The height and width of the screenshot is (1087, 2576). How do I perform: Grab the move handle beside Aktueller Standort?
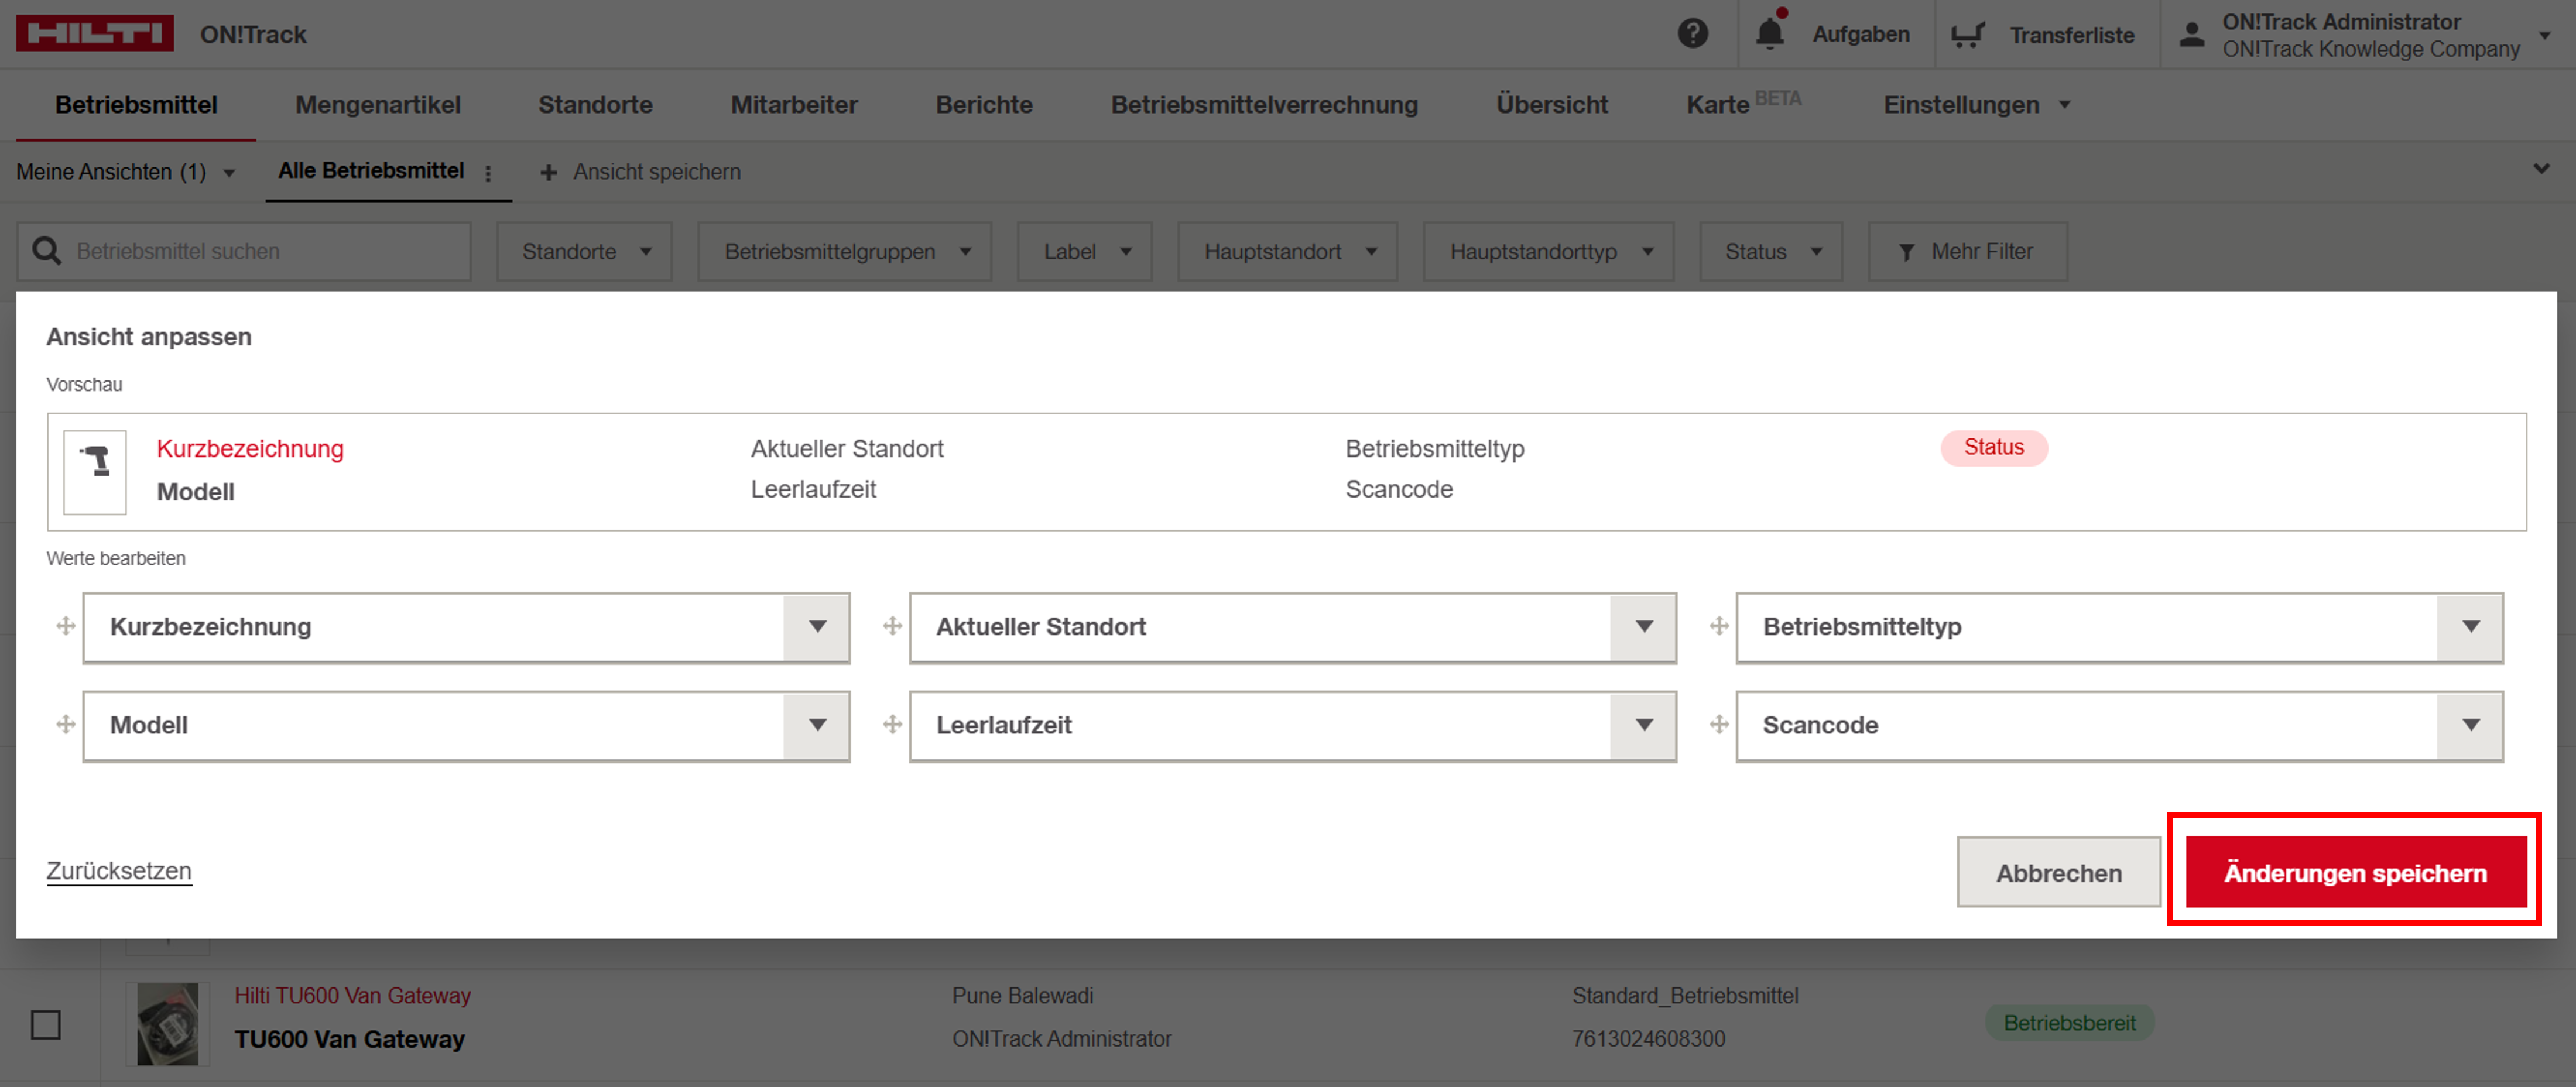tap(892, 626)
